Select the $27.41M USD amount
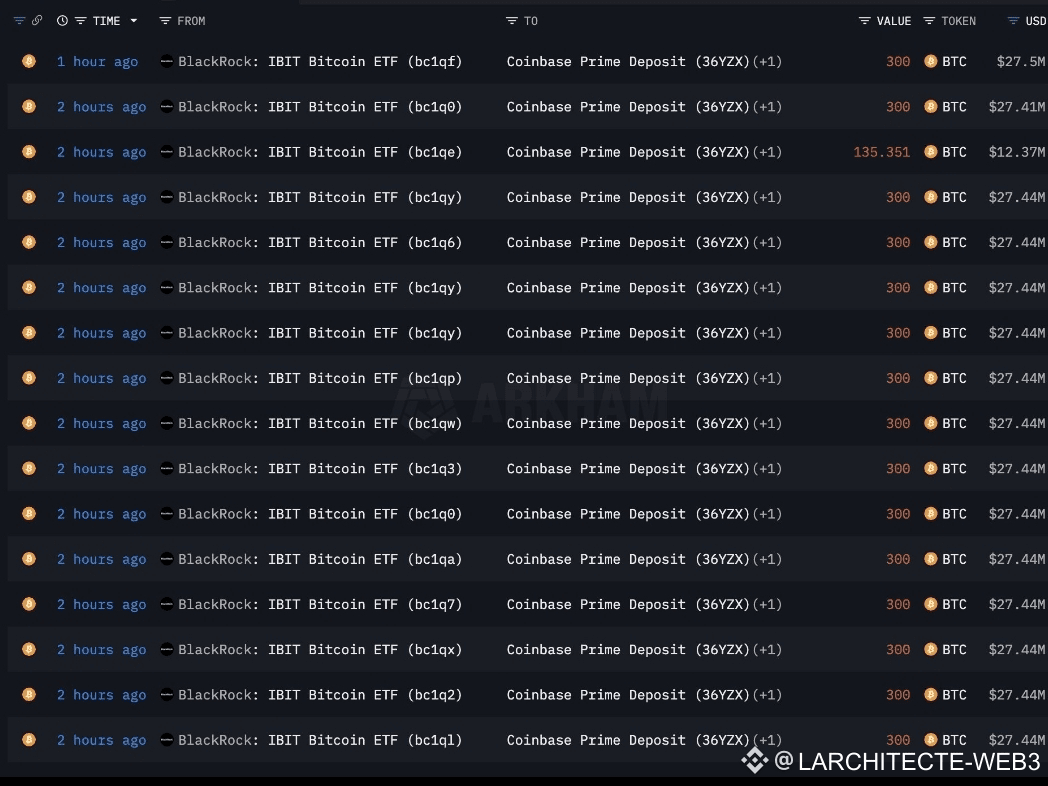The height and width of the screenshot is (786, 1048). tap(1017, 106)
